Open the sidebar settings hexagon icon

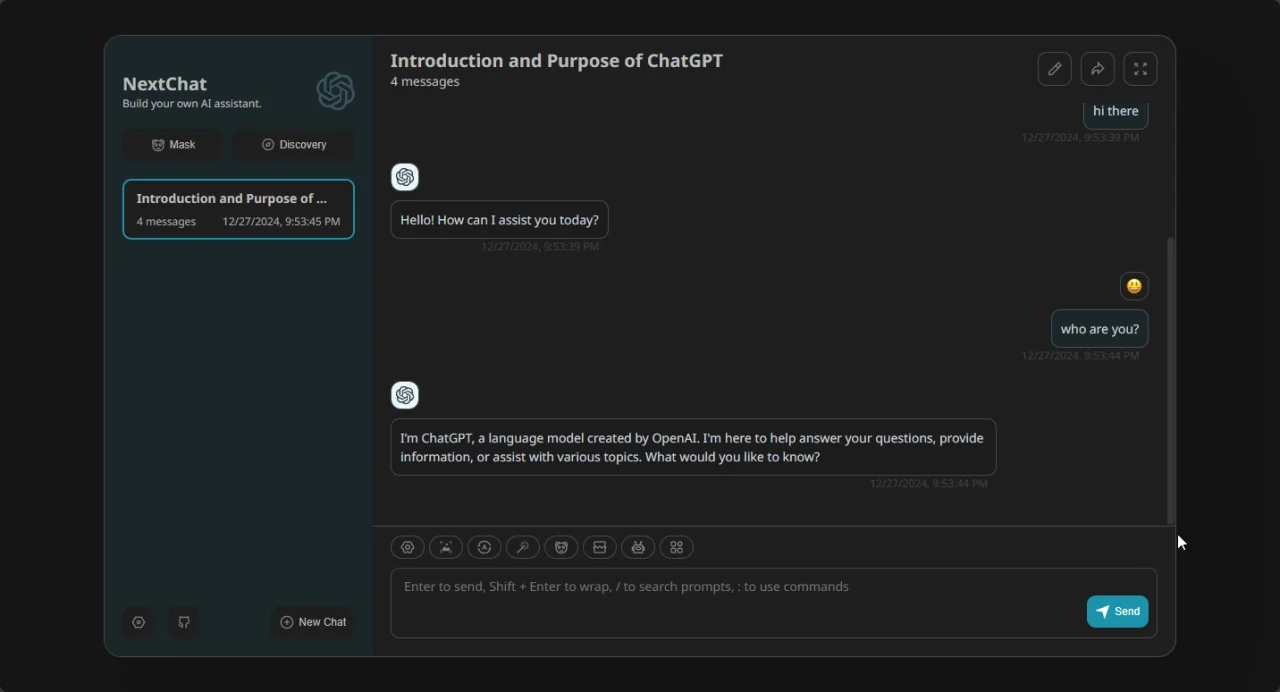point(139,622)
